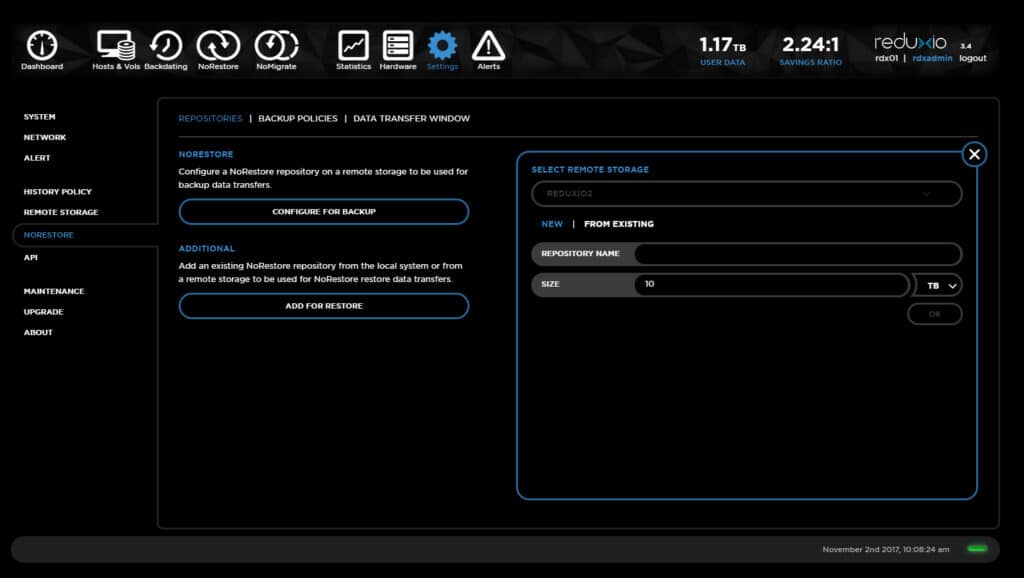The image size is (1024, 578).
Task: Open the Dashboard view
Action: click(42, 50)
